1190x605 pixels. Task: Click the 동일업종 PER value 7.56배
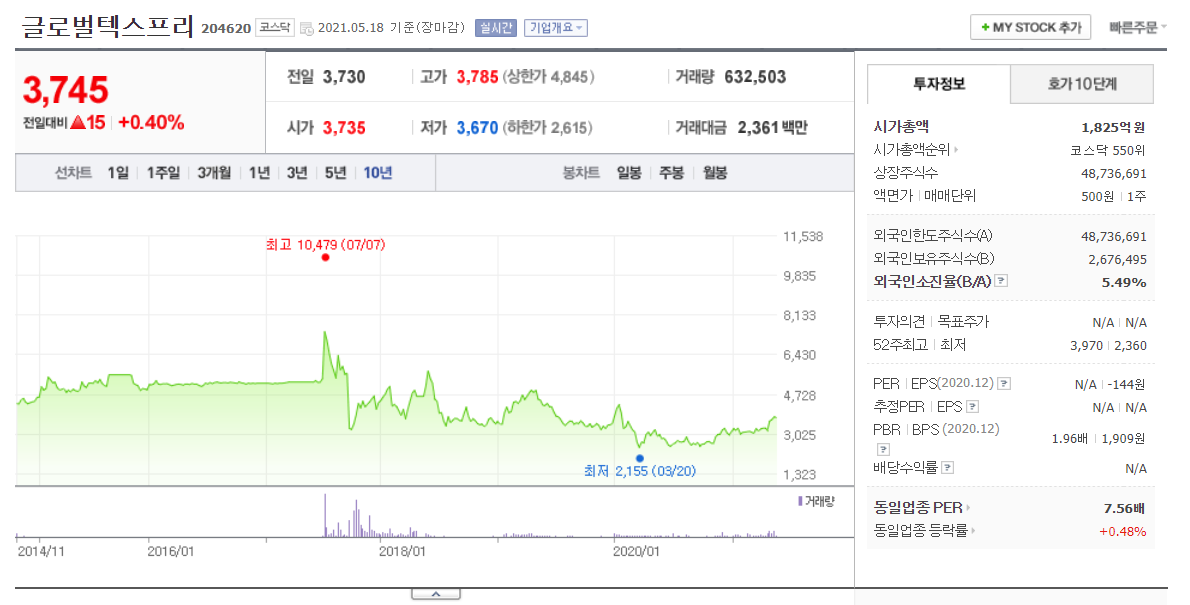1124,509
